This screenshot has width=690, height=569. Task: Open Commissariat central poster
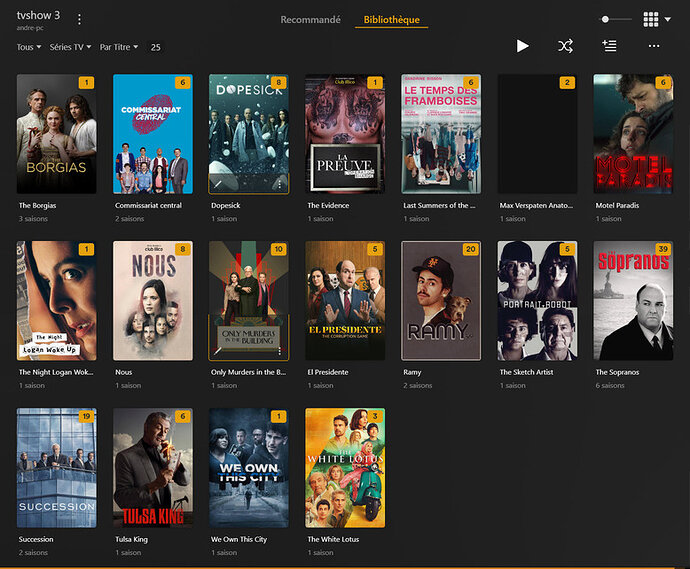click(x=153, y=134)
